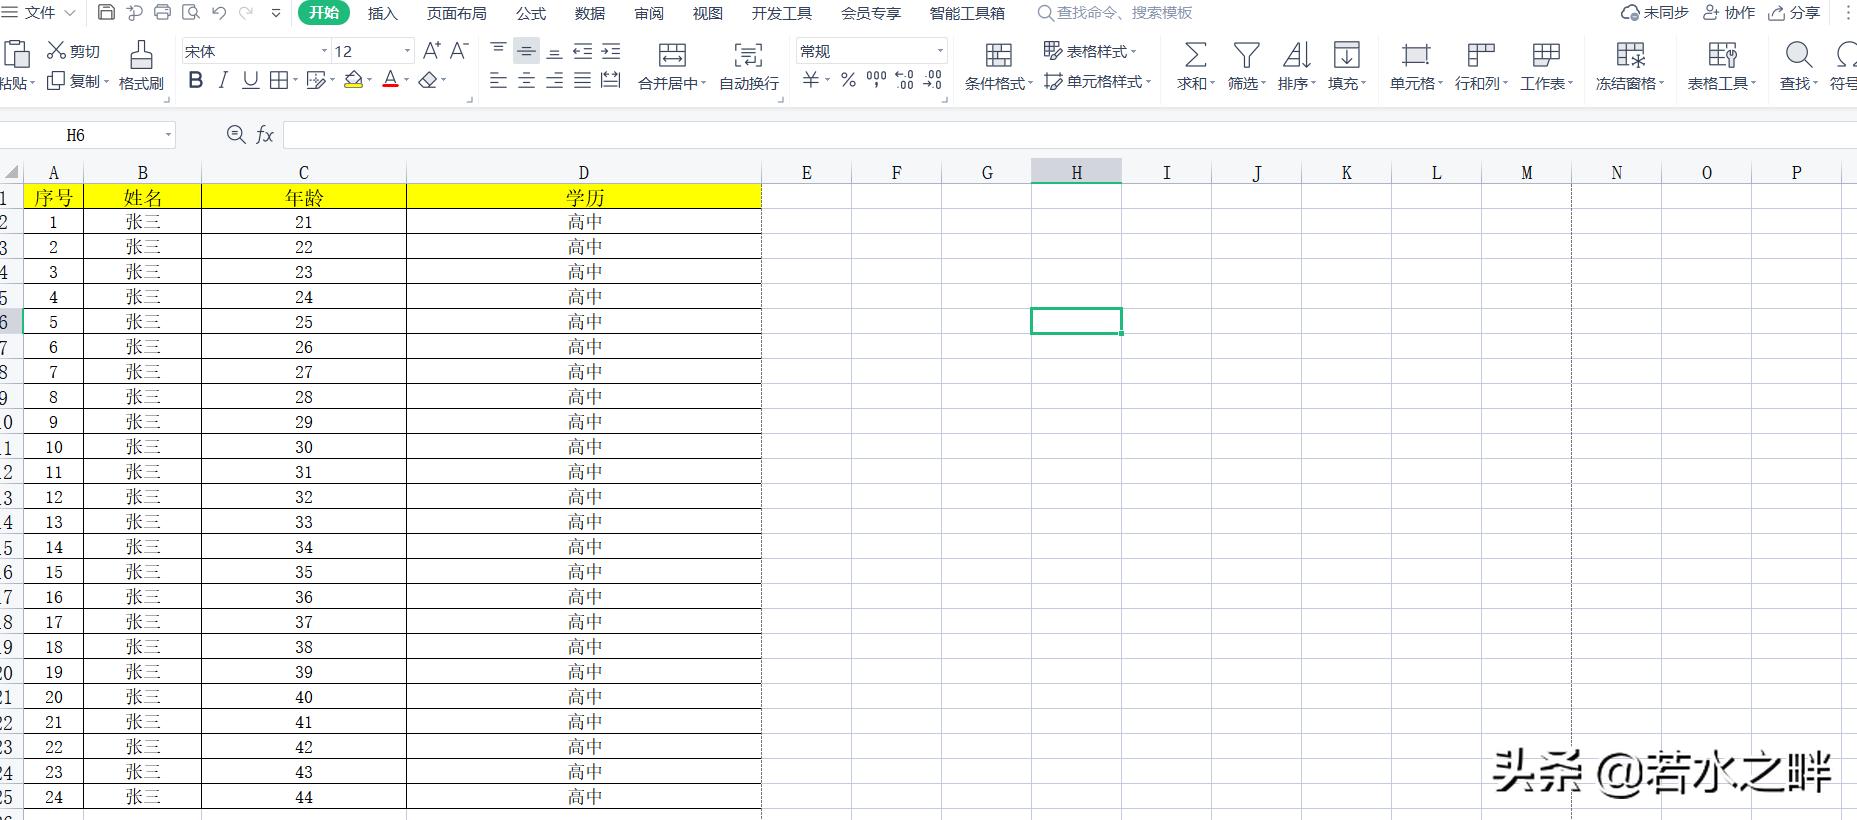Toggle bold formatting

196,80
